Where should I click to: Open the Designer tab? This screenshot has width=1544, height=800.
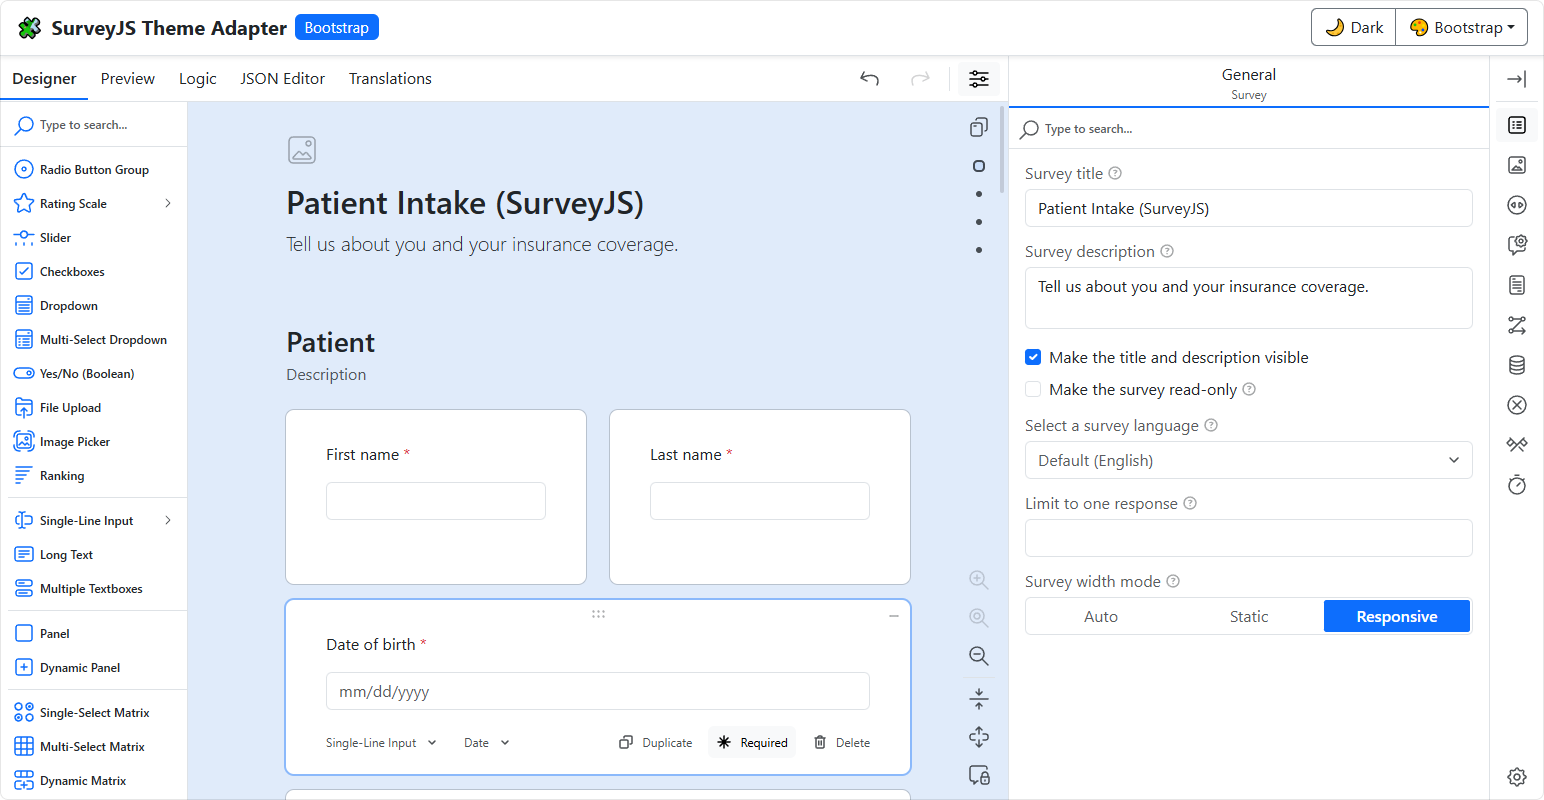[x=44, y=79]
